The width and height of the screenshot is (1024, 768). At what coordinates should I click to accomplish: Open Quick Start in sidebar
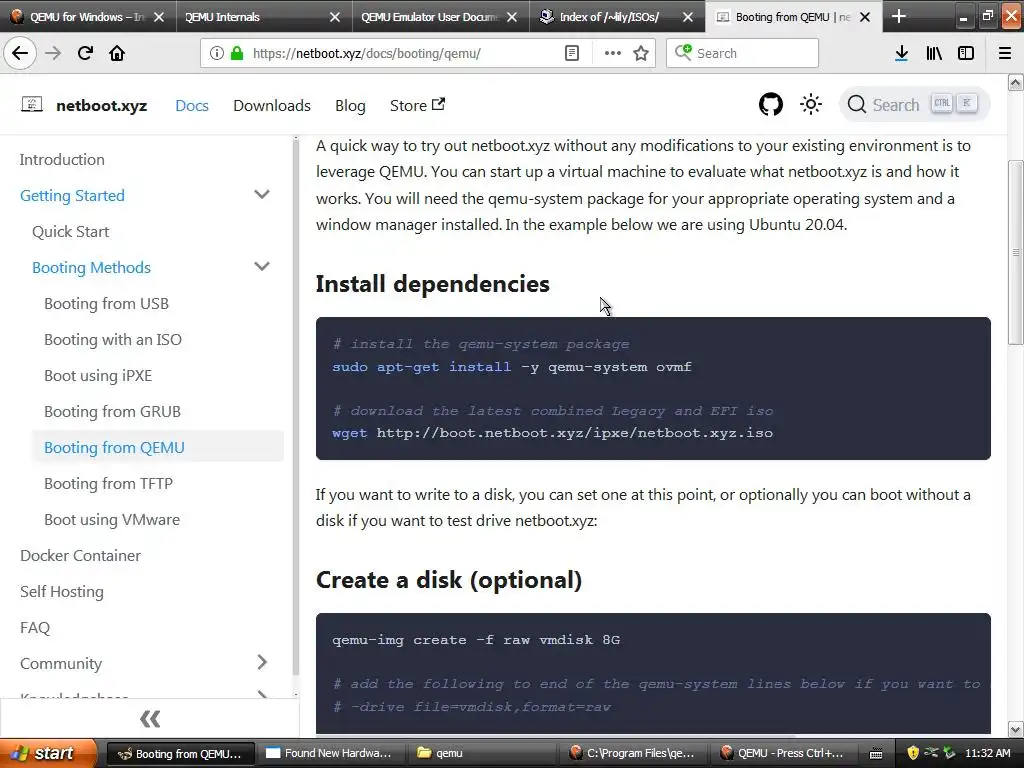click(71, 231)
